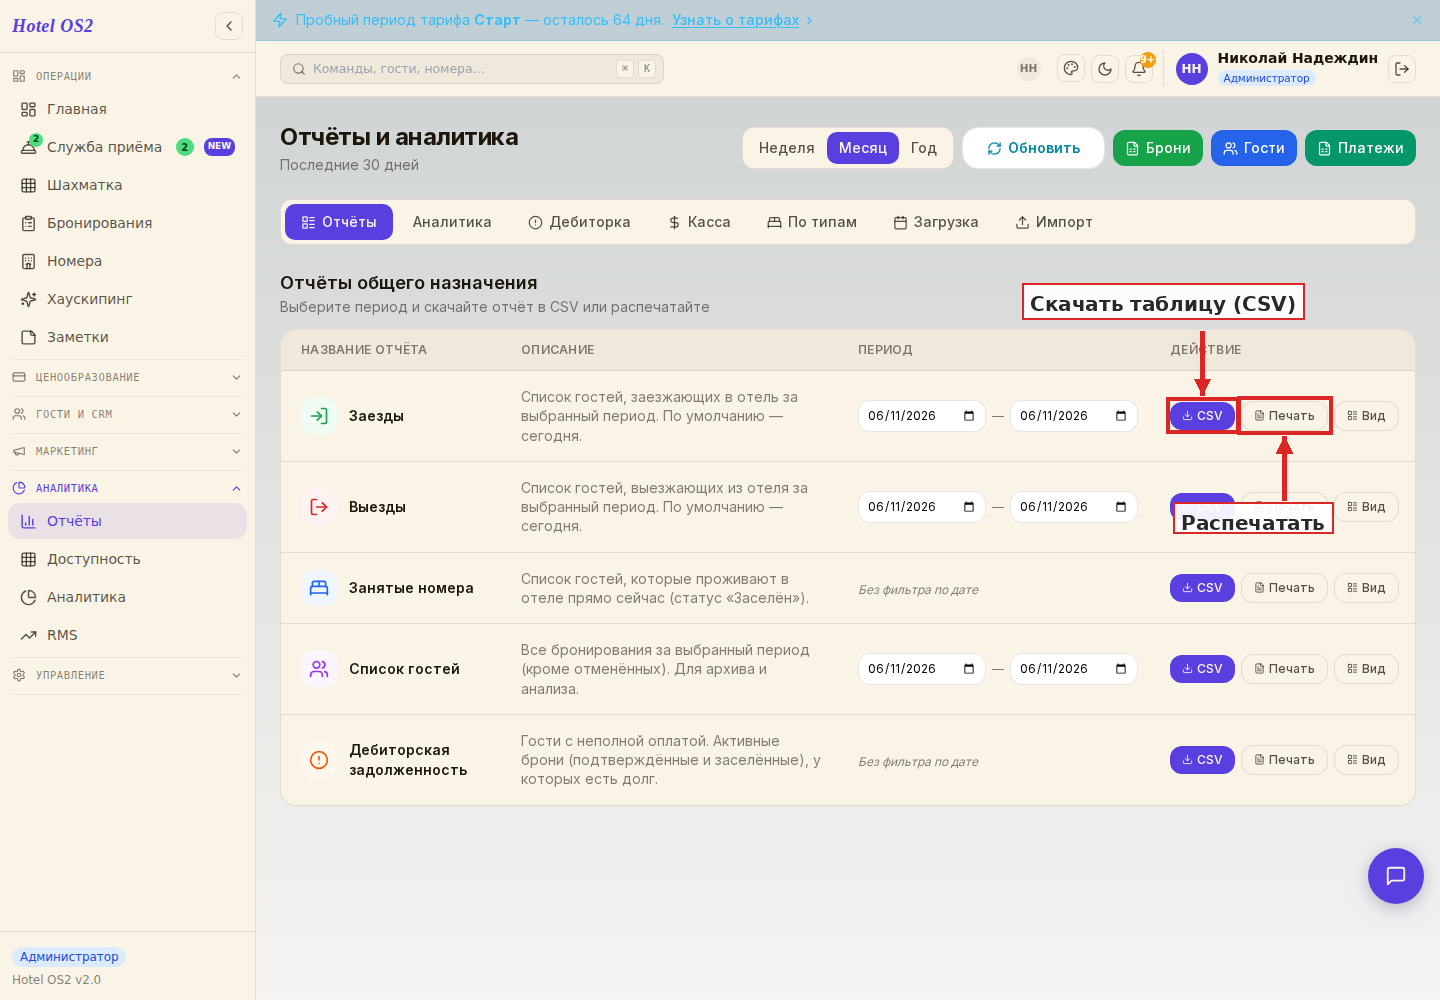Open Николай Надеждин profile avatar
The height and width of the screenshot is (1000, 1440).
point(1192,69)
